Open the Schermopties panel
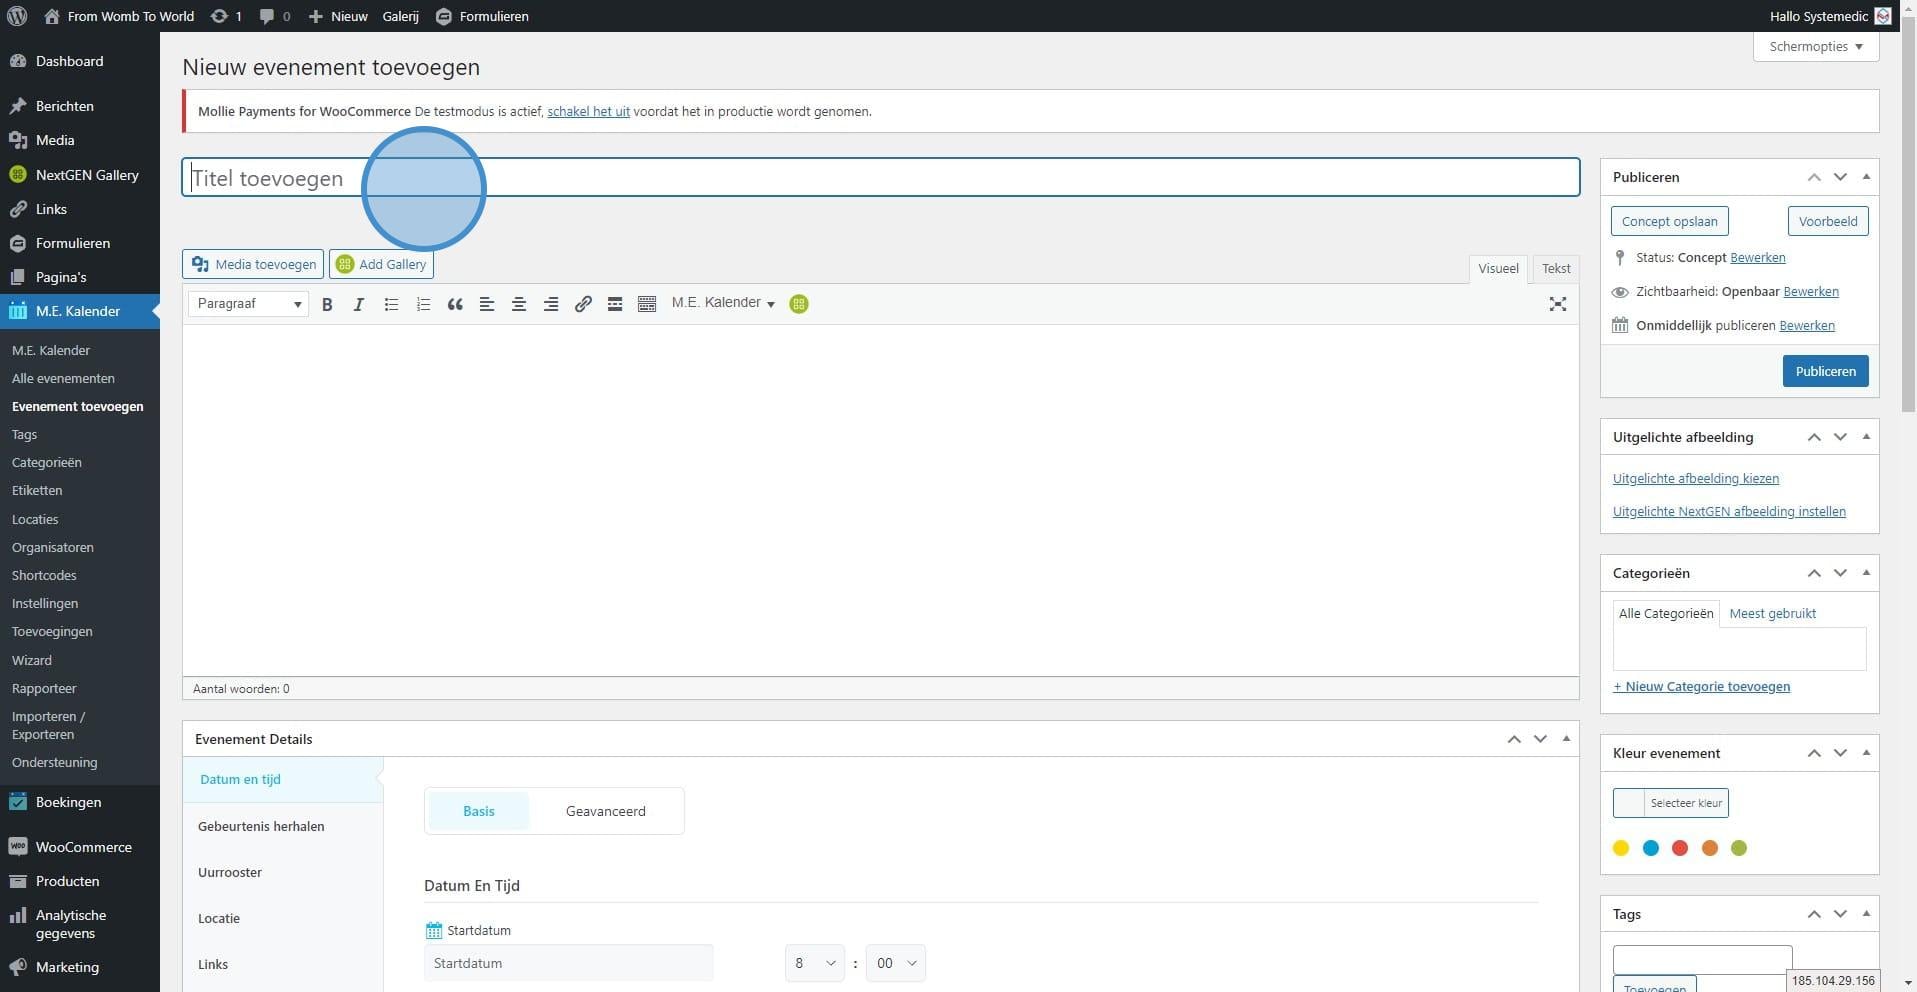The image size is (1917, 992). tap(1816, 47)
